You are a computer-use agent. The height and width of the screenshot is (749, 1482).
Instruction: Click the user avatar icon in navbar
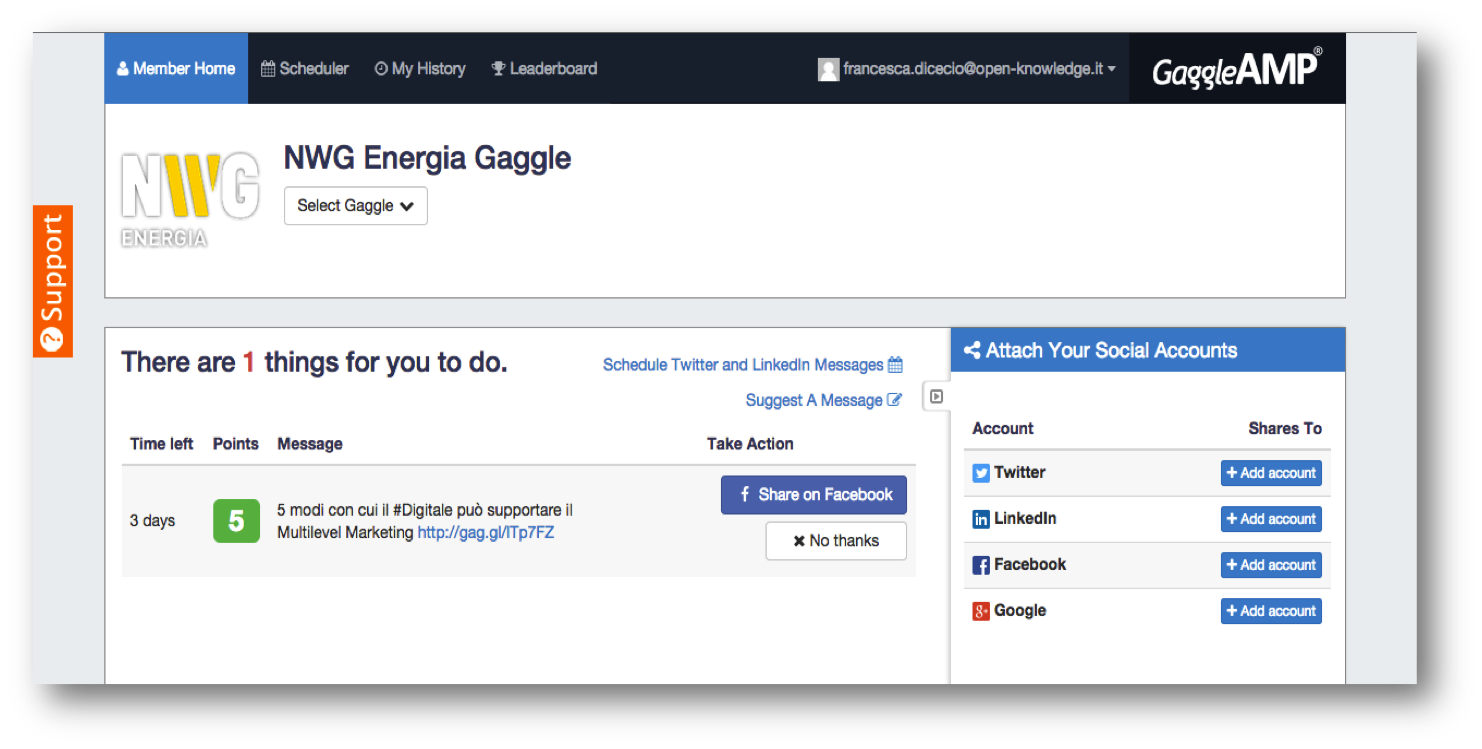click(x=828, y=69)
